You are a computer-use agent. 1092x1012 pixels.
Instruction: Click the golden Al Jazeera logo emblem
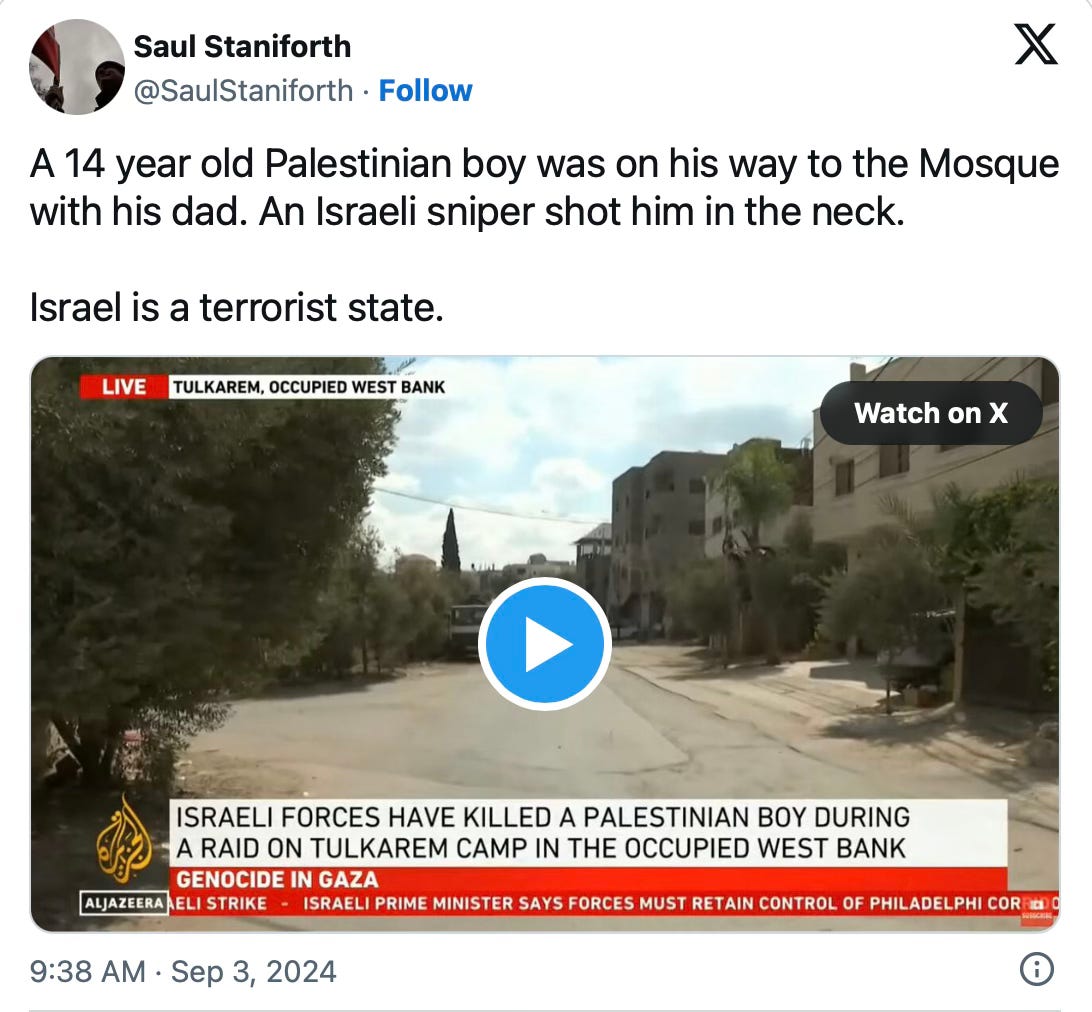click(x=124, y=841)
